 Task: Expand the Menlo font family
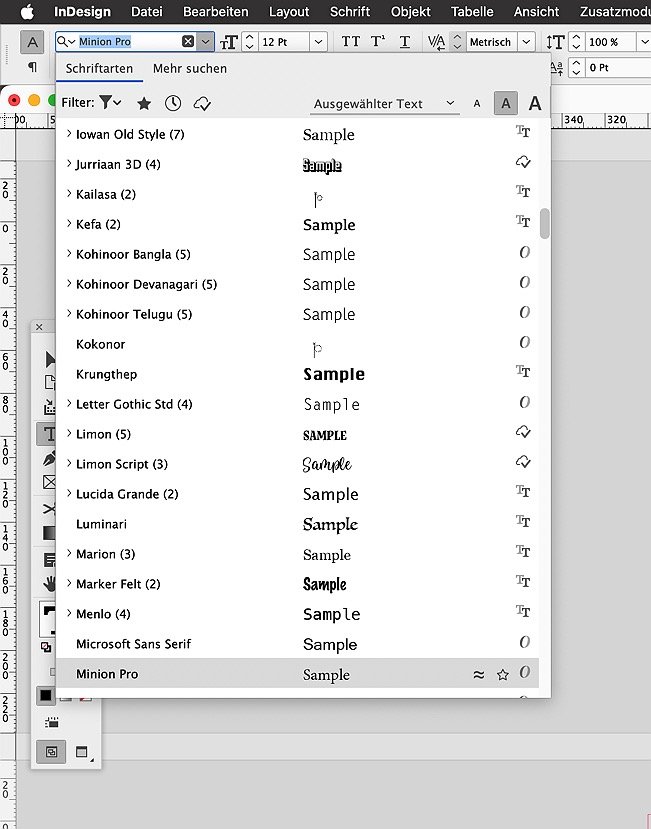(x=69, y=613)
